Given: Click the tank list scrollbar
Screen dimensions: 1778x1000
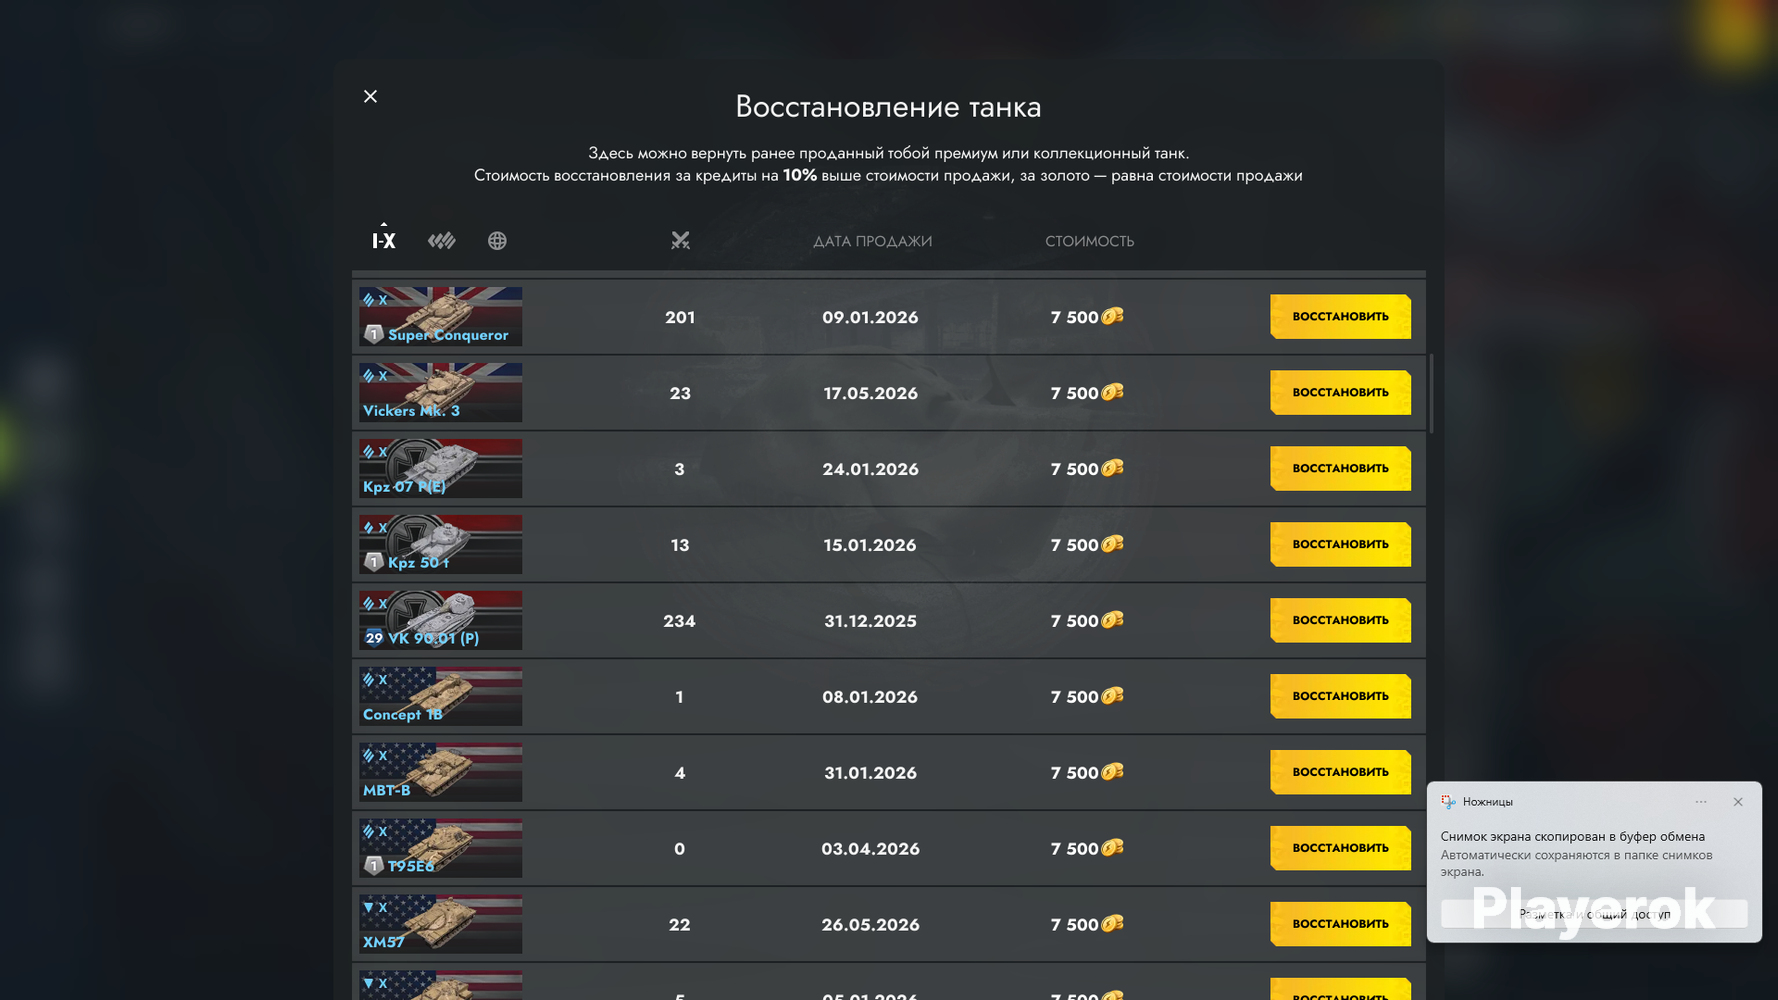Looking at the screenshot, I should [x=1431, y=393].
